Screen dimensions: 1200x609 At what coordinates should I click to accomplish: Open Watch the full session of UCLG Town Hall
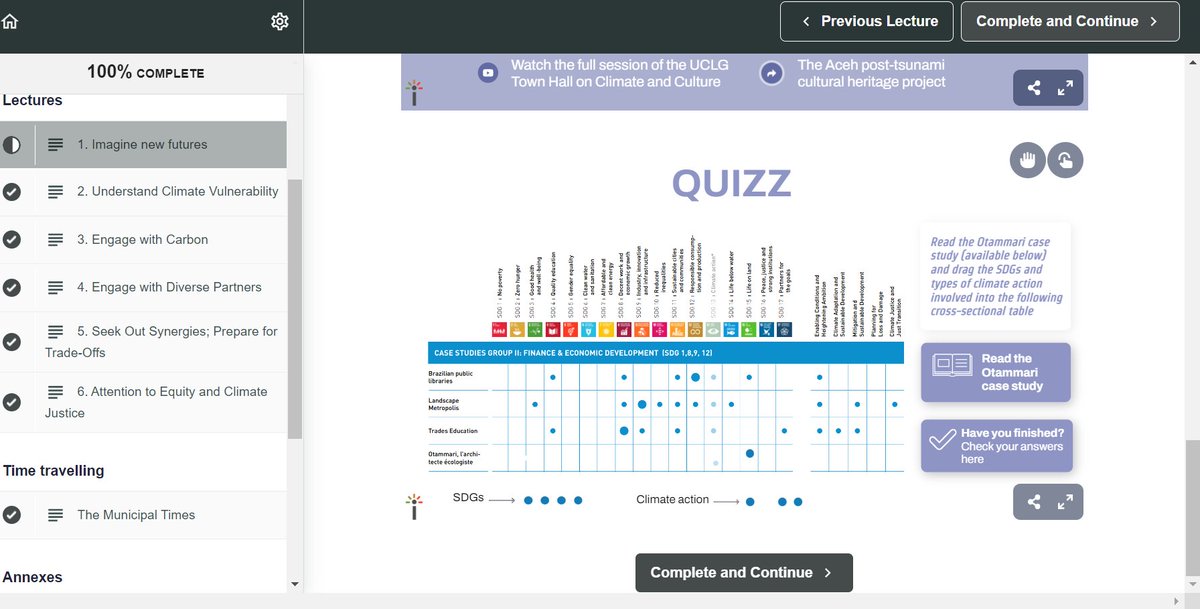coord(620,73)
